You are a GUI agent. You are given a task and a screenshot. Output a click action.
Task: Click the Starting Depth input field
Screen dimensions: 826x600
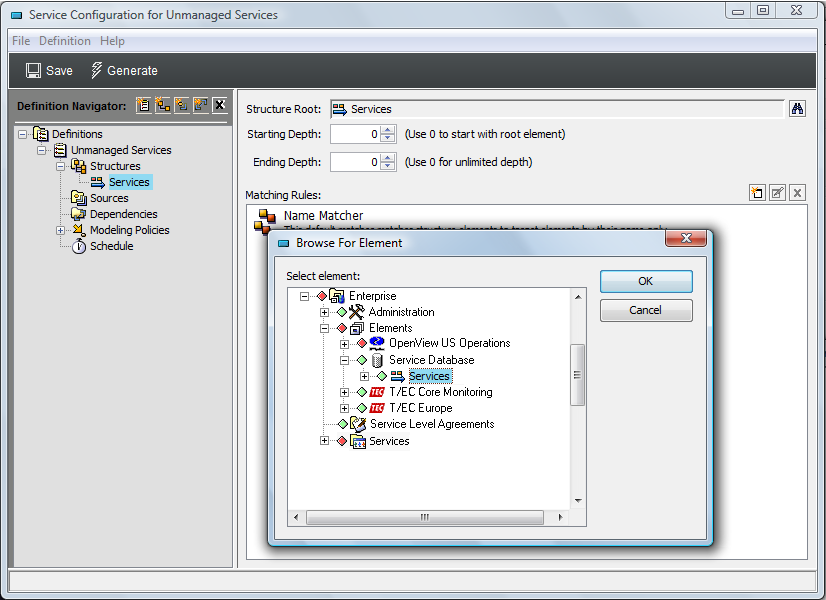(x=355, y=134)
